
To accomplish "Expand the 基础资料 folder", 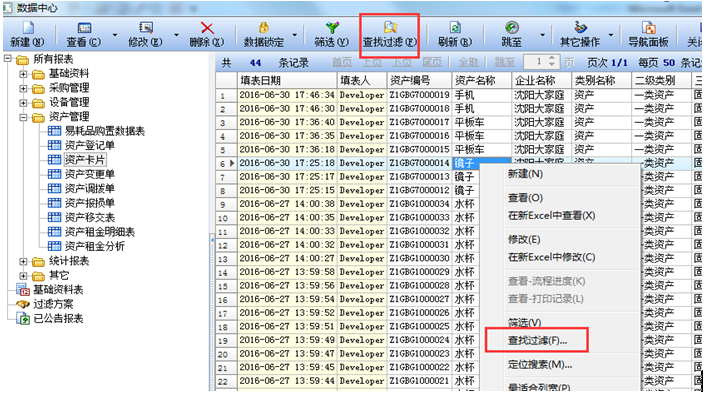I will 23,73.
